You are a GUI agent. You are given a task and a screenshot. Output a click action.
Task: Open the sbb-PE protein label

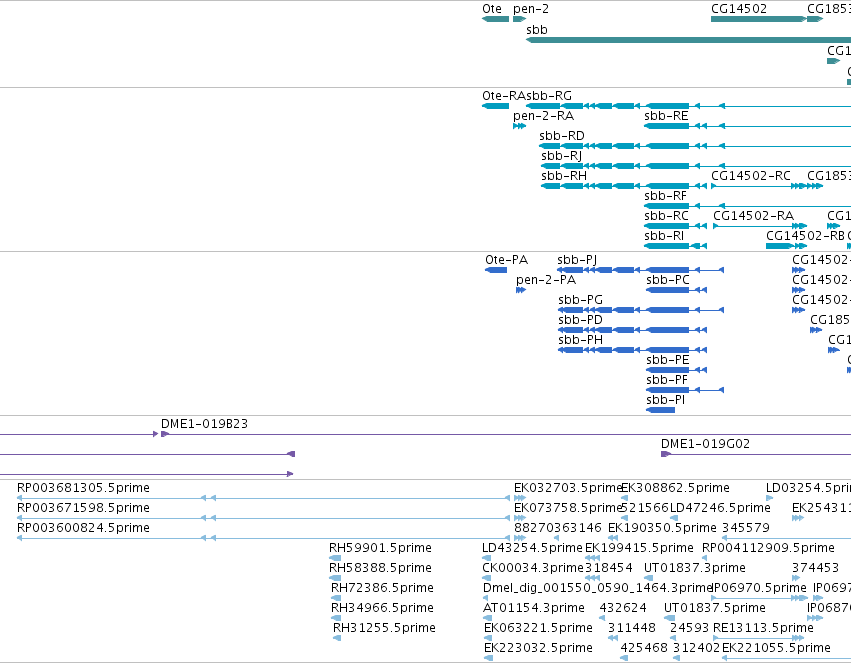(668, 360)
